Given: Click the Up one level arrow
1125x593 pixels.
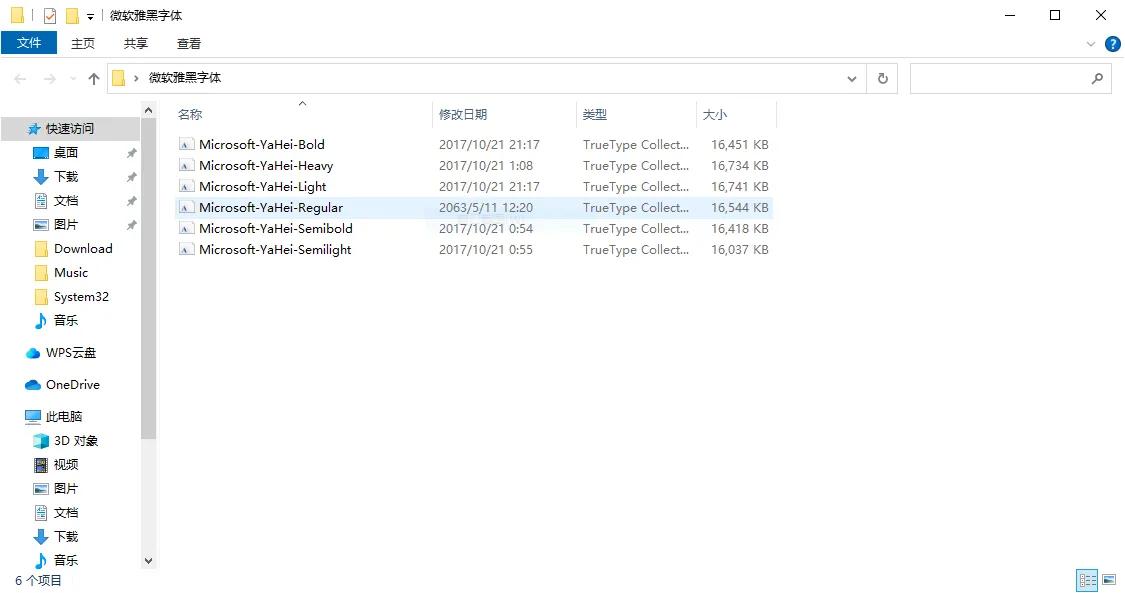Looking at the screenshot, I should tap(94, 79).
